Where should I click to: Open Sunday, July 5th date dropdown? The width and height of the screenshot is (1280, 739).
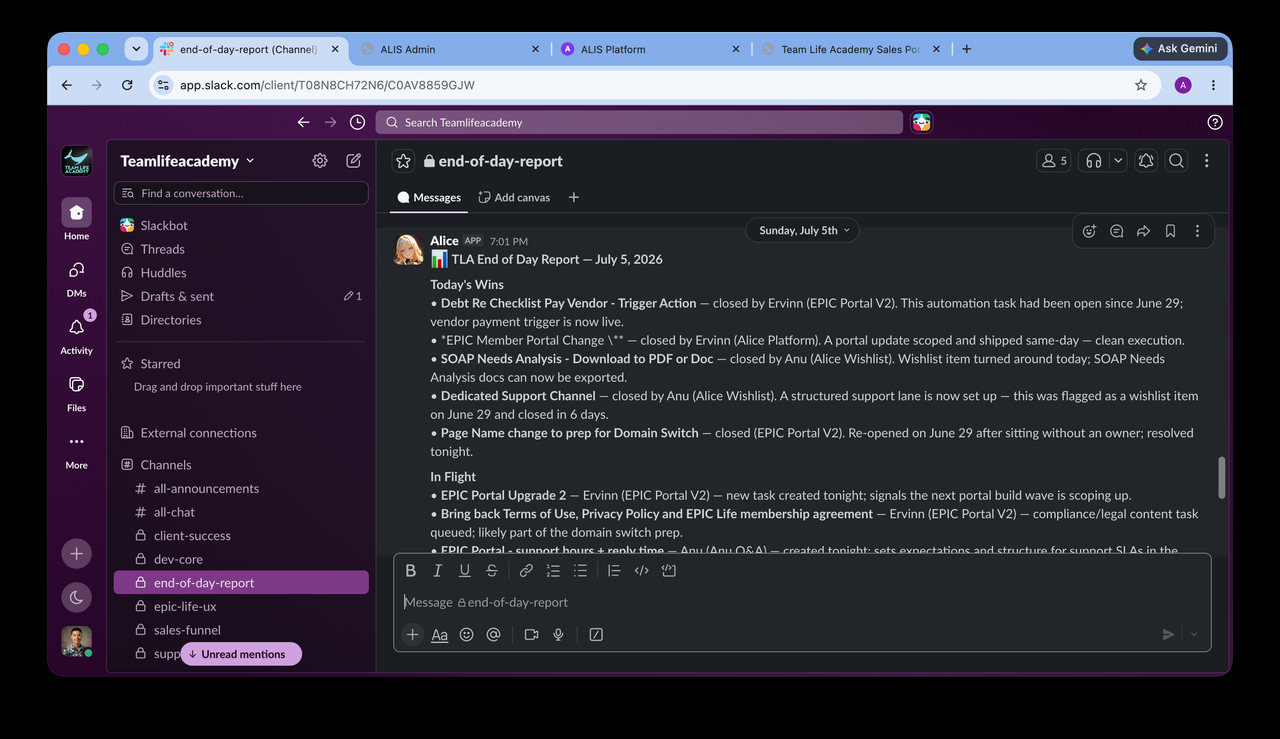click(x=804, y=230)
